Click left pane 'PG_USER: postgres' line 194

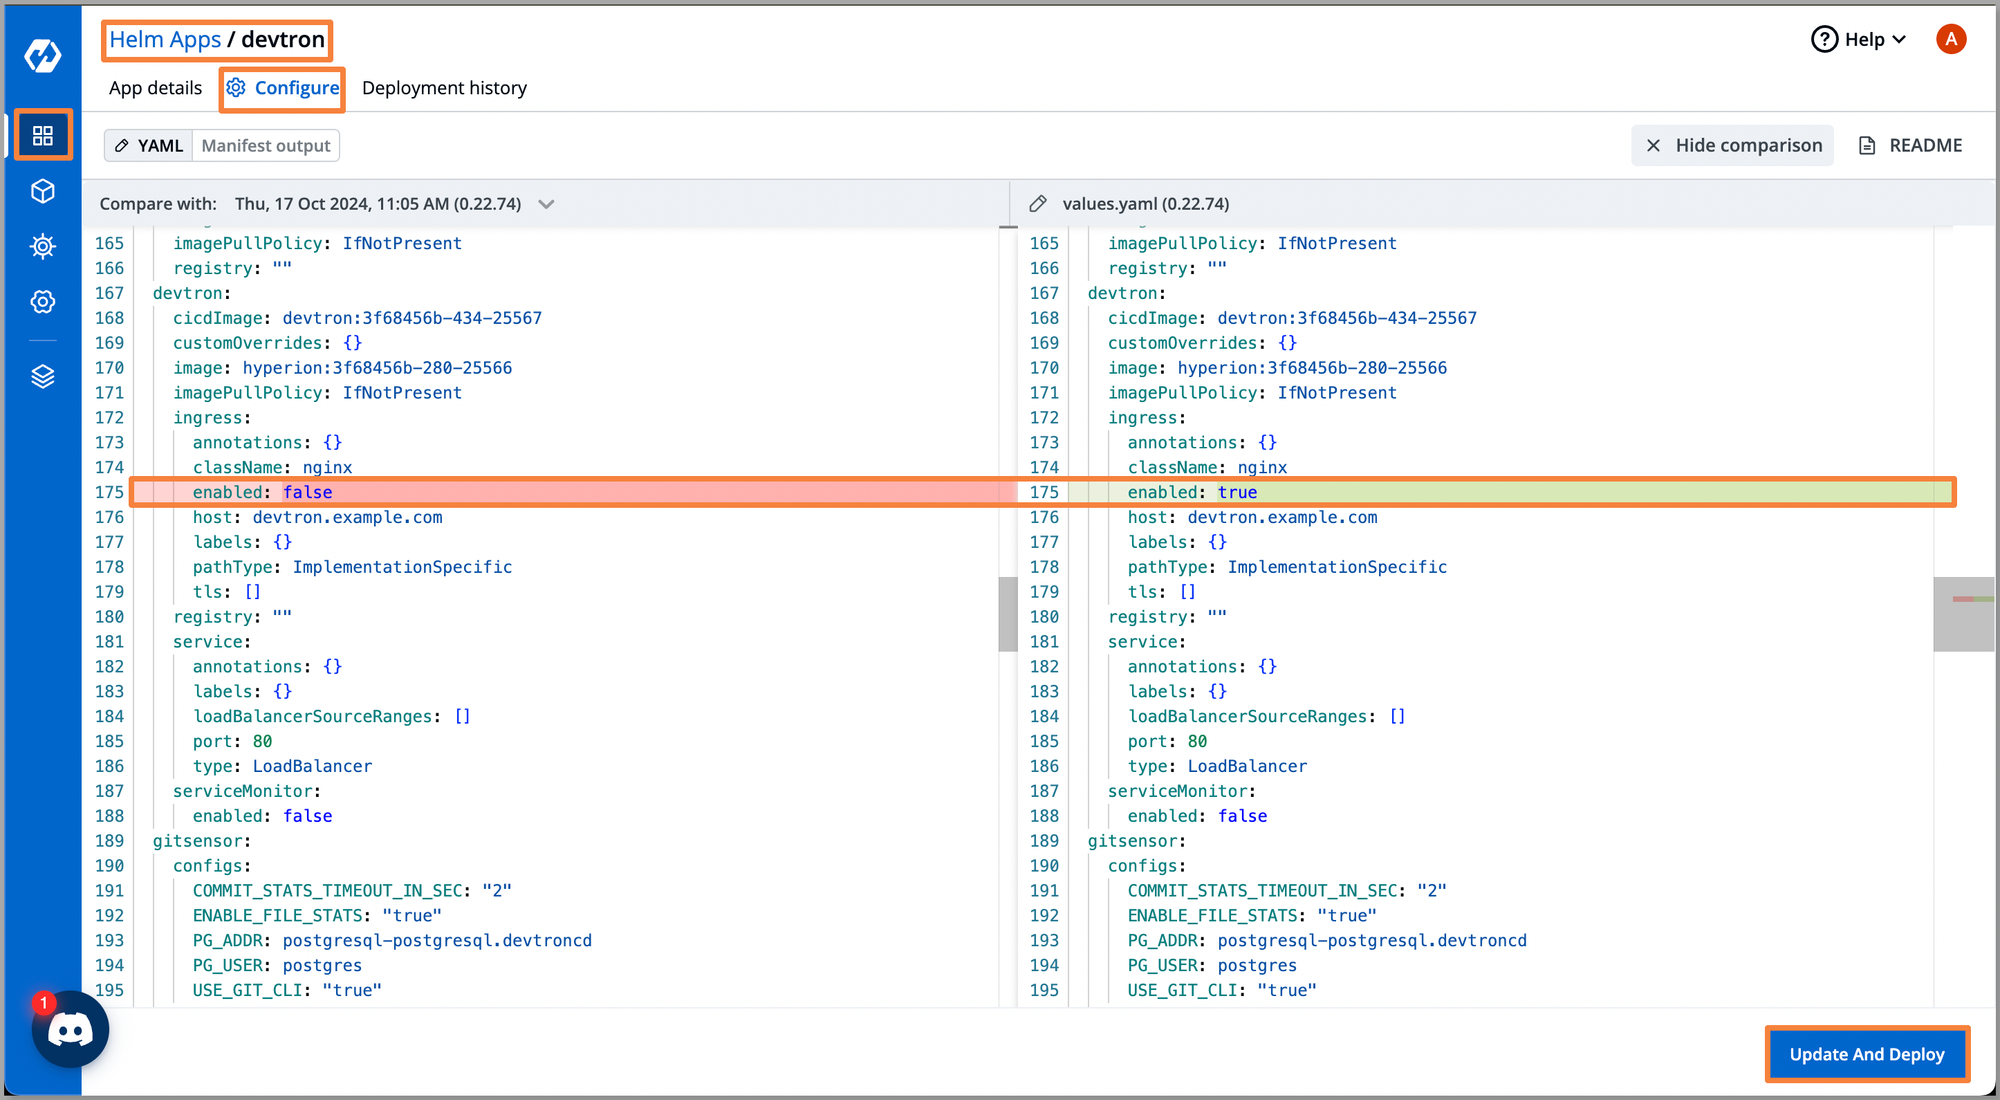pos(277,965)
